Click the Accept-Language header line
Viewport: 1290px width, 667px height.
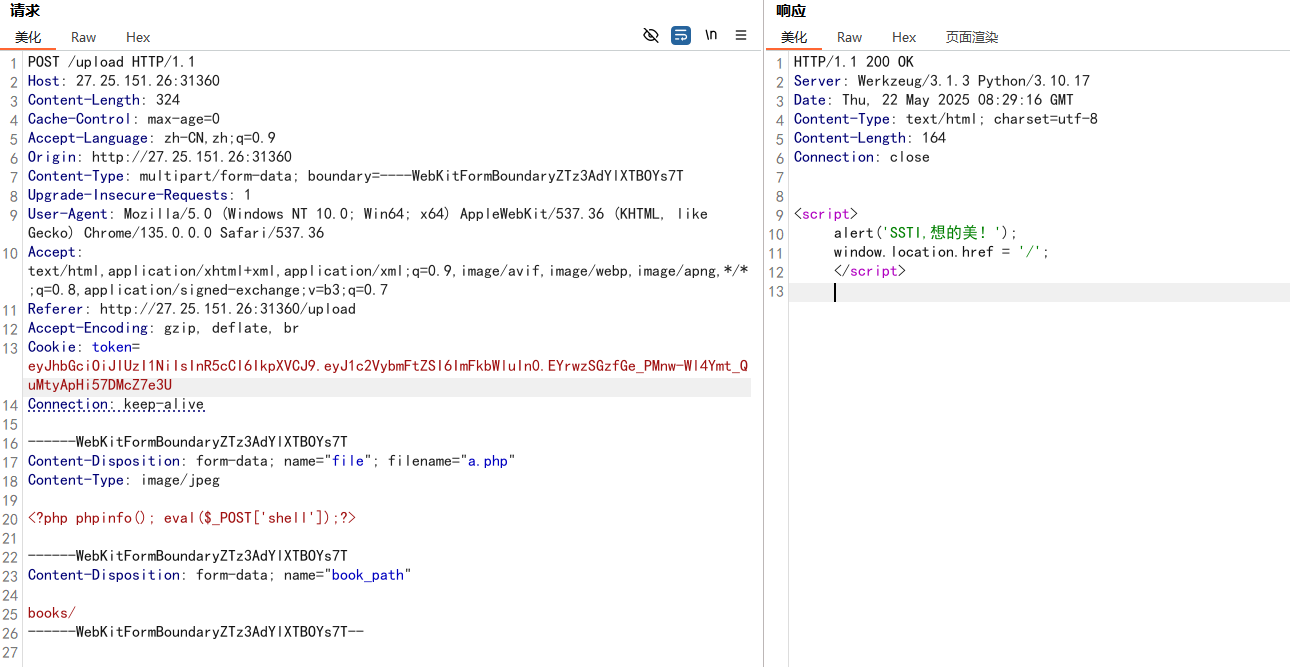coord(152,138)
